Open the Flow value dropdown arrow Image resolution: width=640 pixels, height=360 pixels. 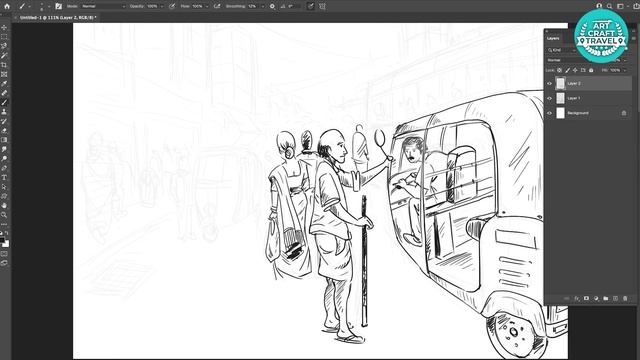[207, 7]
